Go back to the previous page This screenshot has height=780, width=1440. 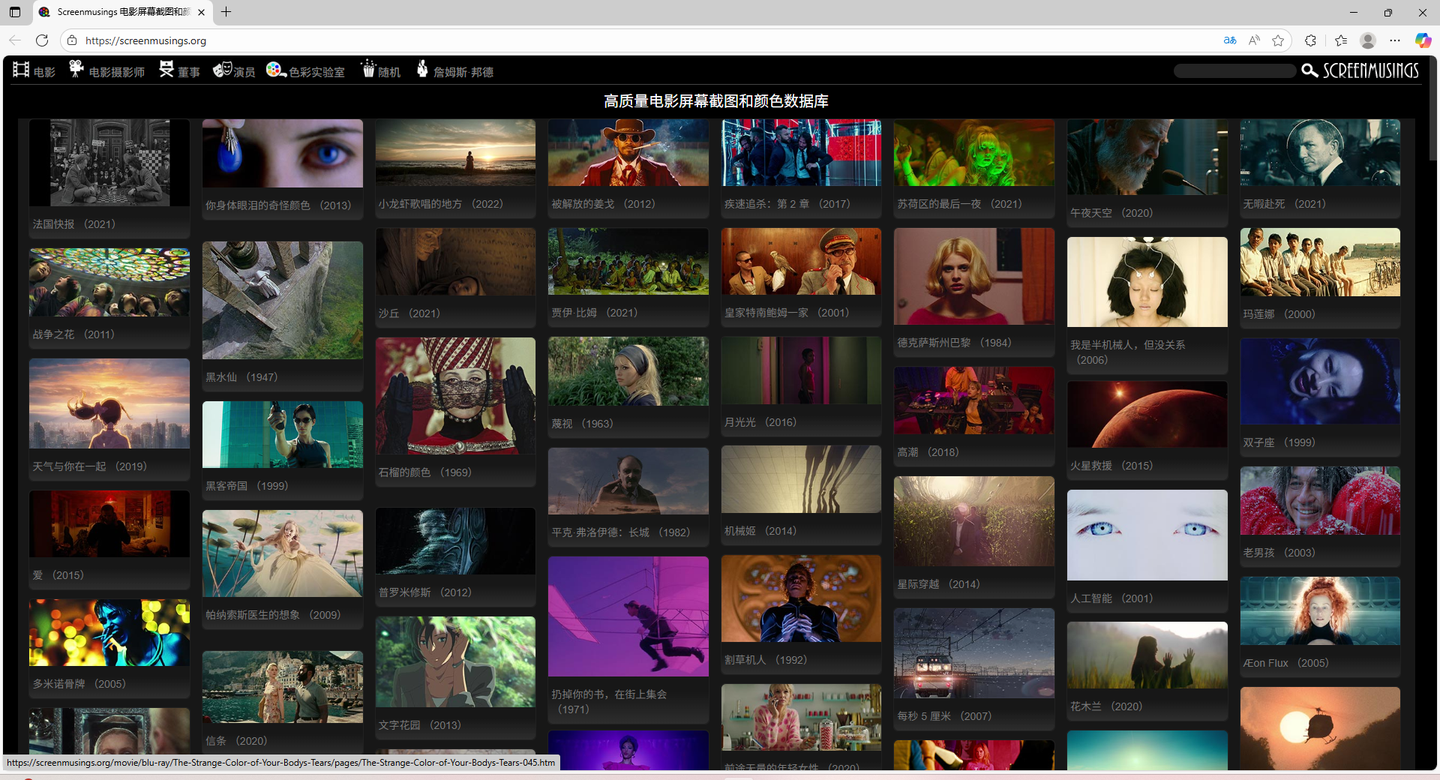[x=15, y=40]
